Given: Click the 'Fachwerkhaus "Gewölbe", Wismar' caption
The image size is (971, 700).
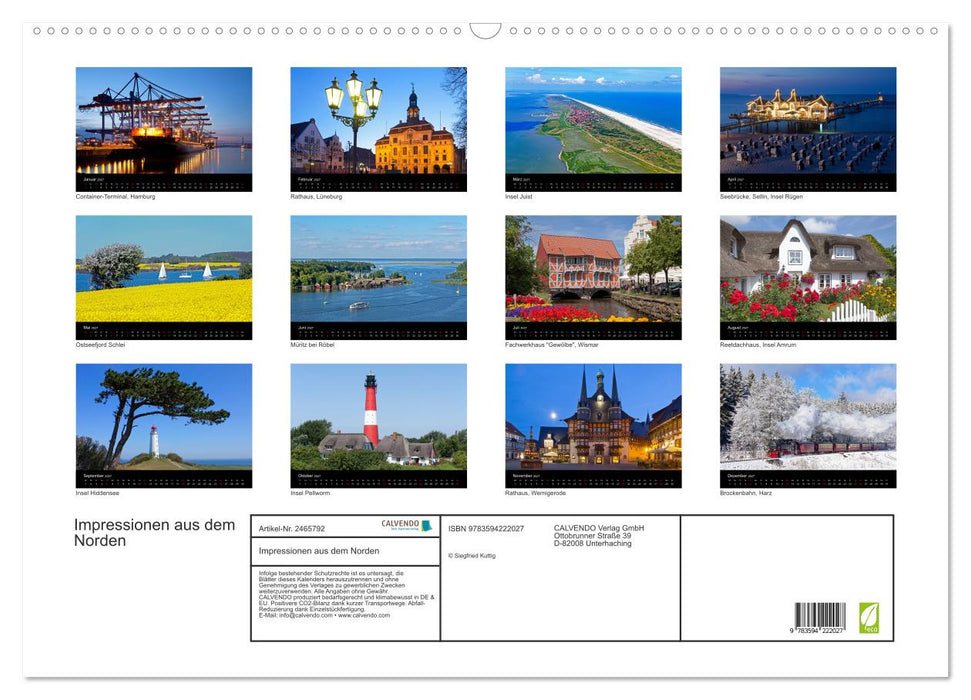Looking at the screenshot, I should 552,344.
